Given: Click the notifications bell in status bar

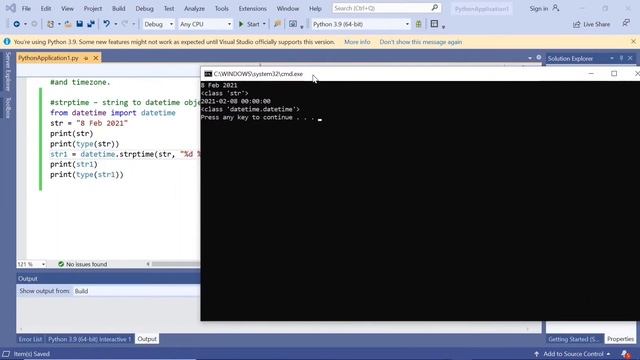Looking at the screenshot, I should click(625, 354).
